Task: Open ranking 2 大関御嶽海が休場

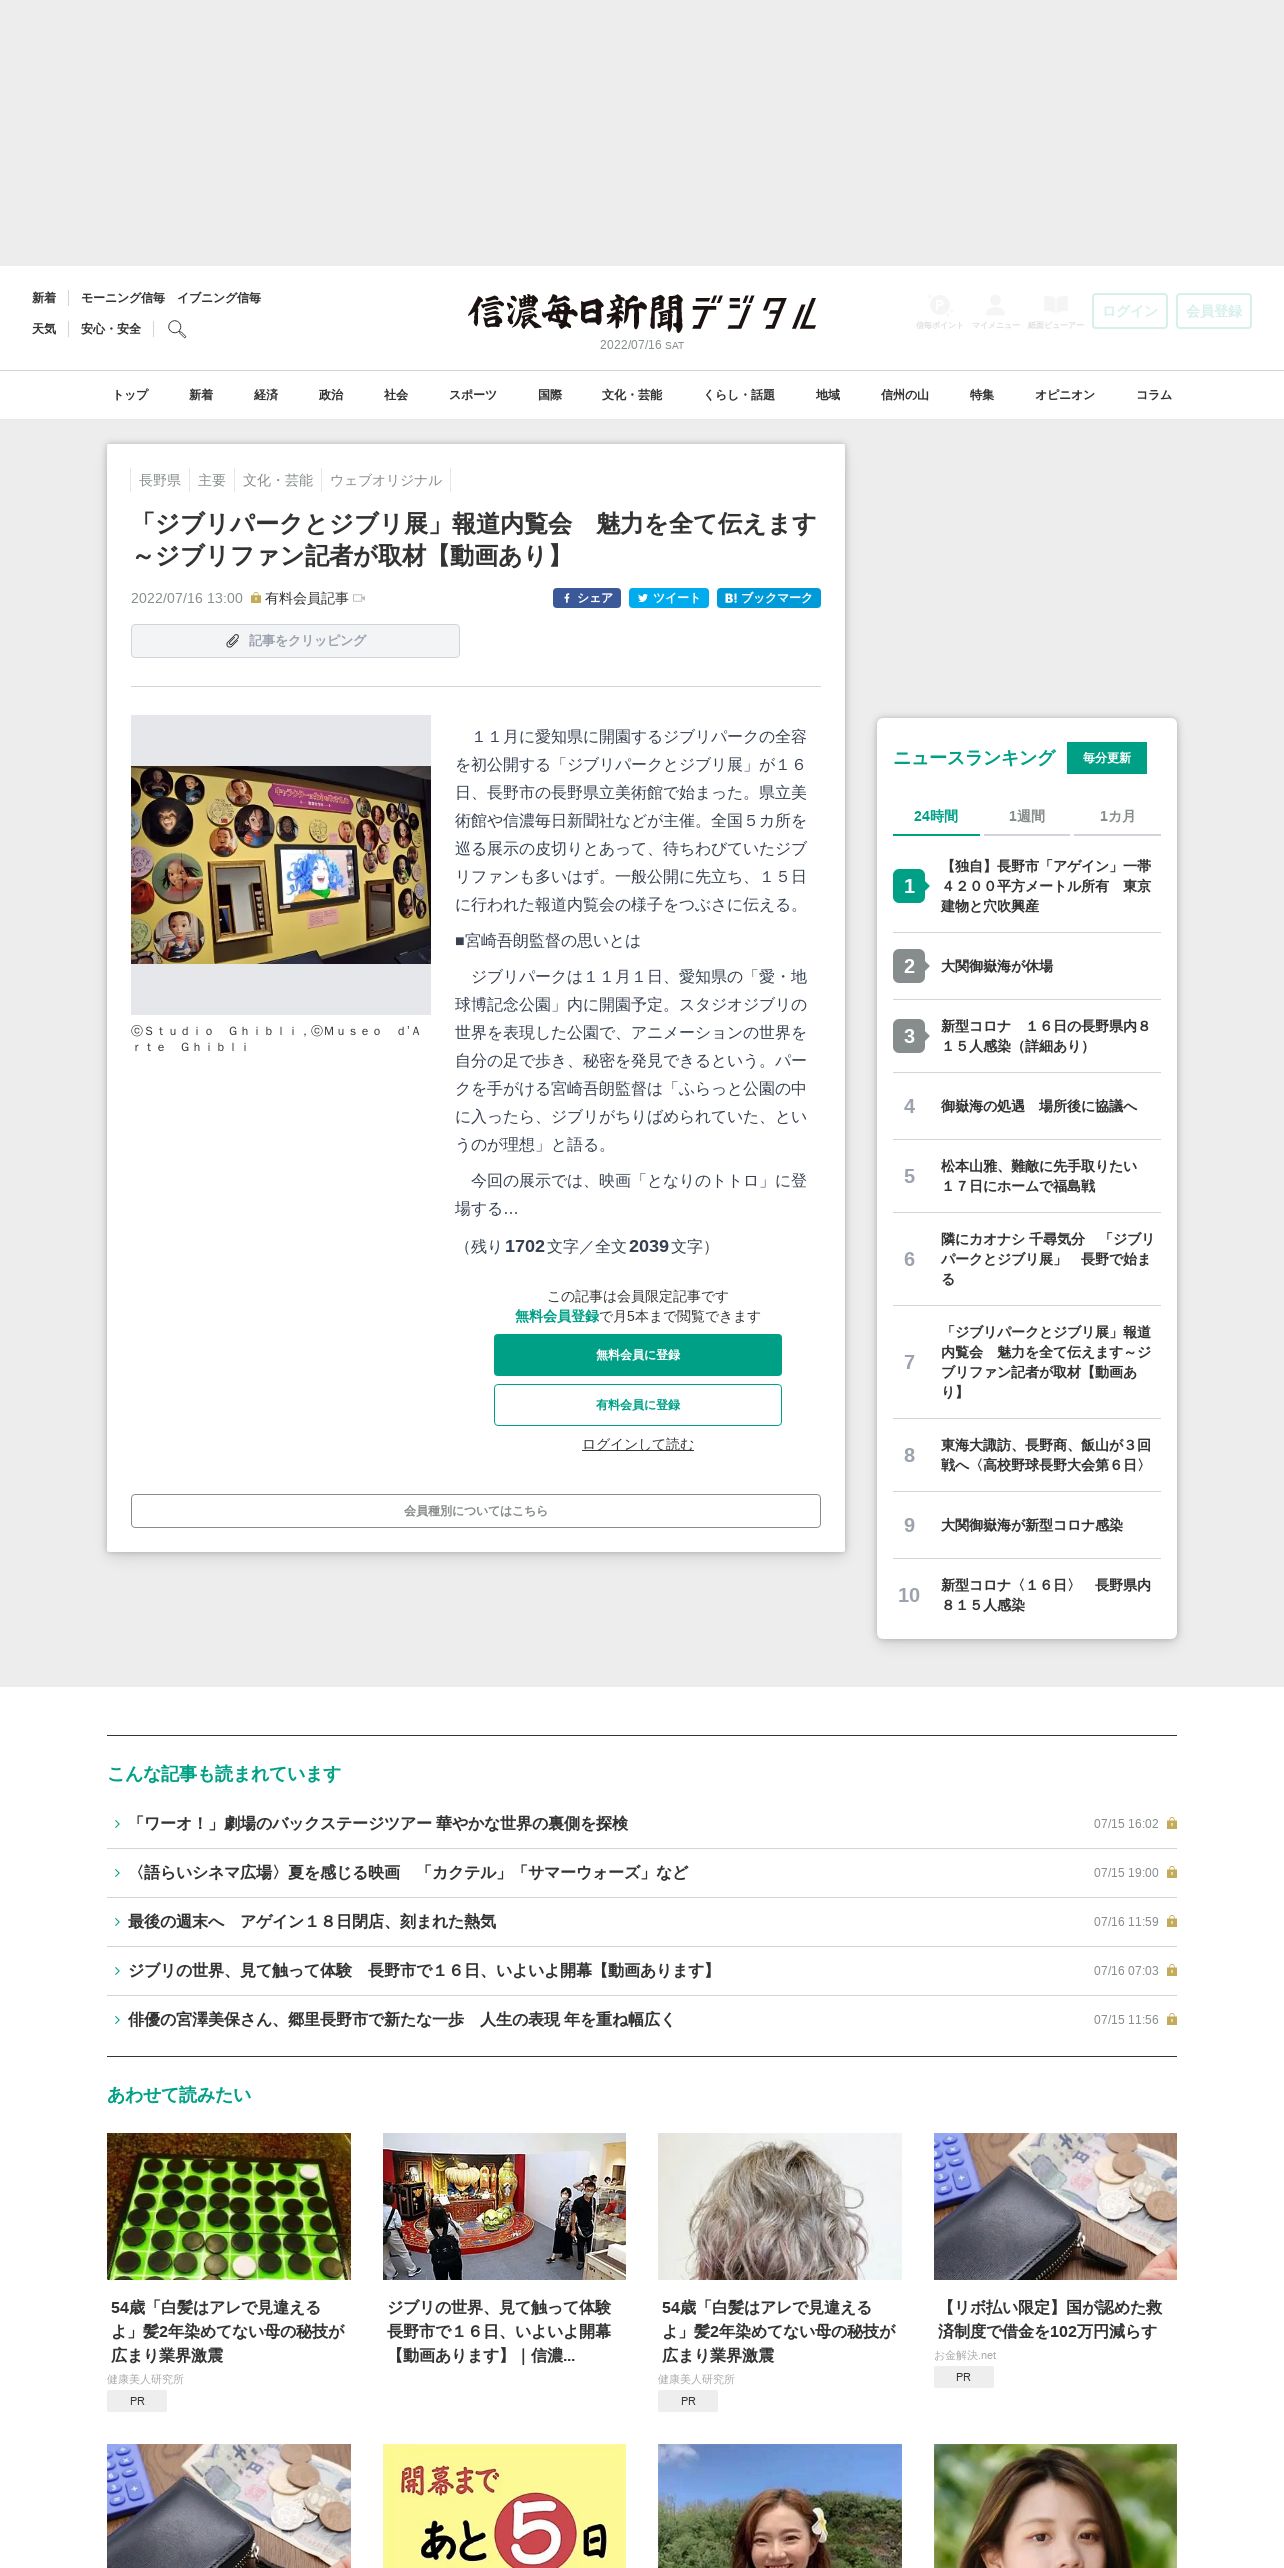Action: (x=997, y=966)
